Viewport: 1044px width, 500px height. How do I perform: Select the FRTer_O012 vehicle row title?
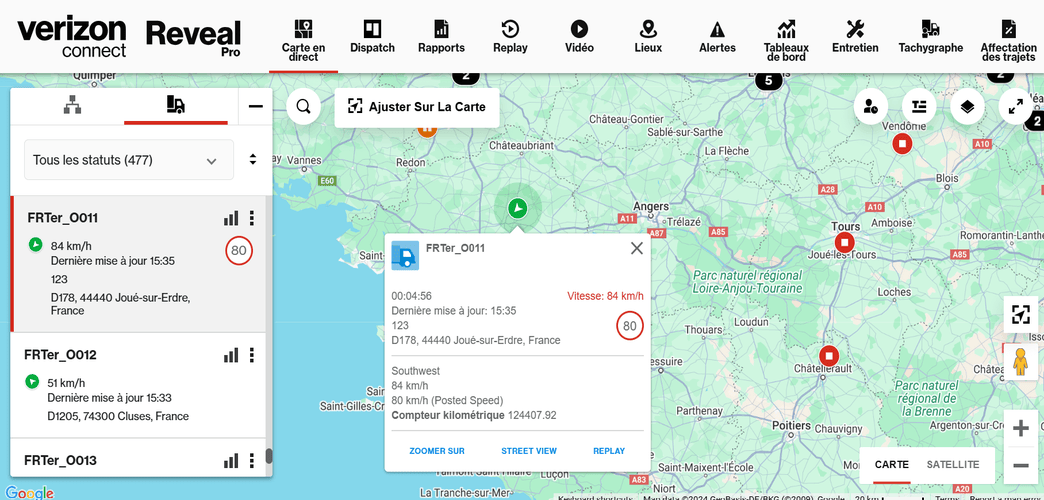click(x=60, y=355)
